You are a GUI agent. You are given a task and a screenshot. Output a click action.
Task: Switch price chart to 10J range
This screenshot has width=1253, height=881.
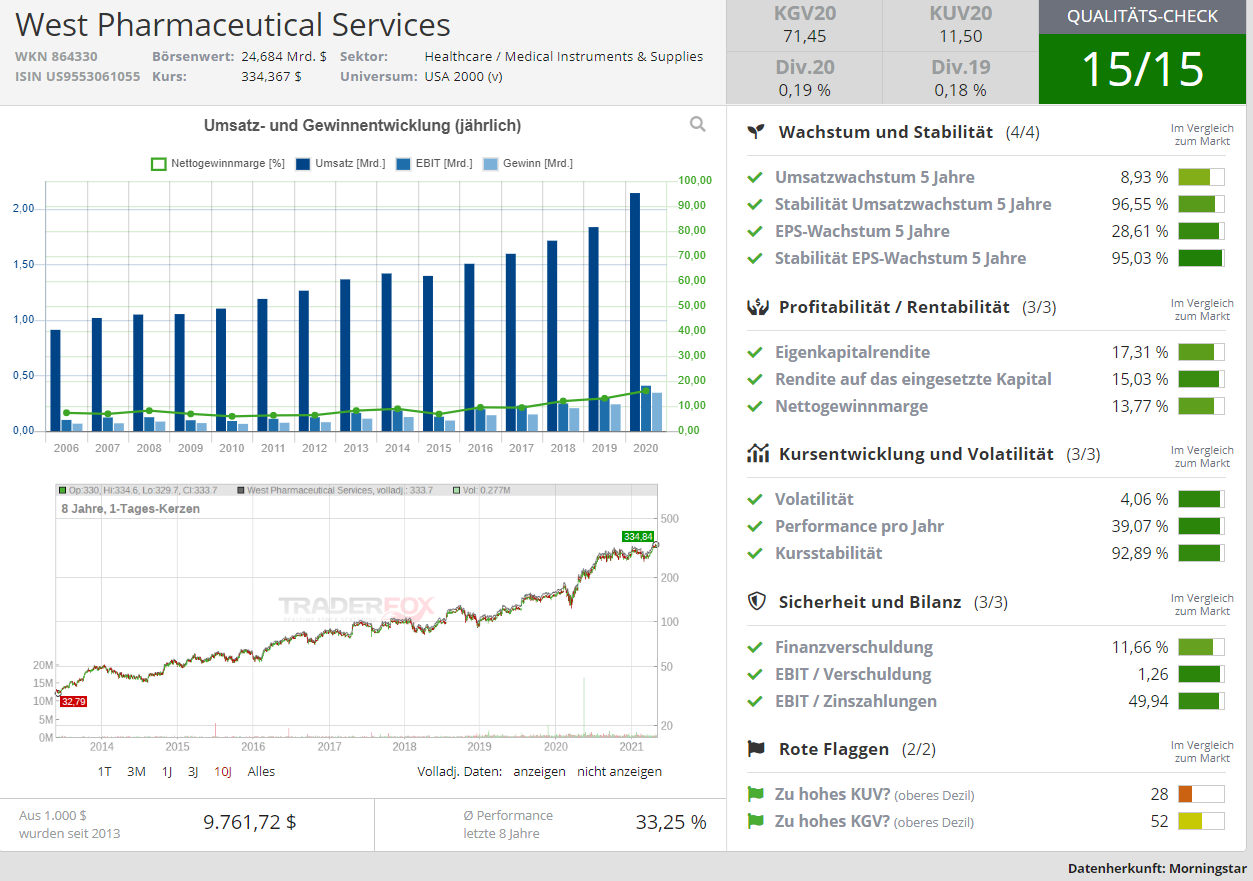223,771
